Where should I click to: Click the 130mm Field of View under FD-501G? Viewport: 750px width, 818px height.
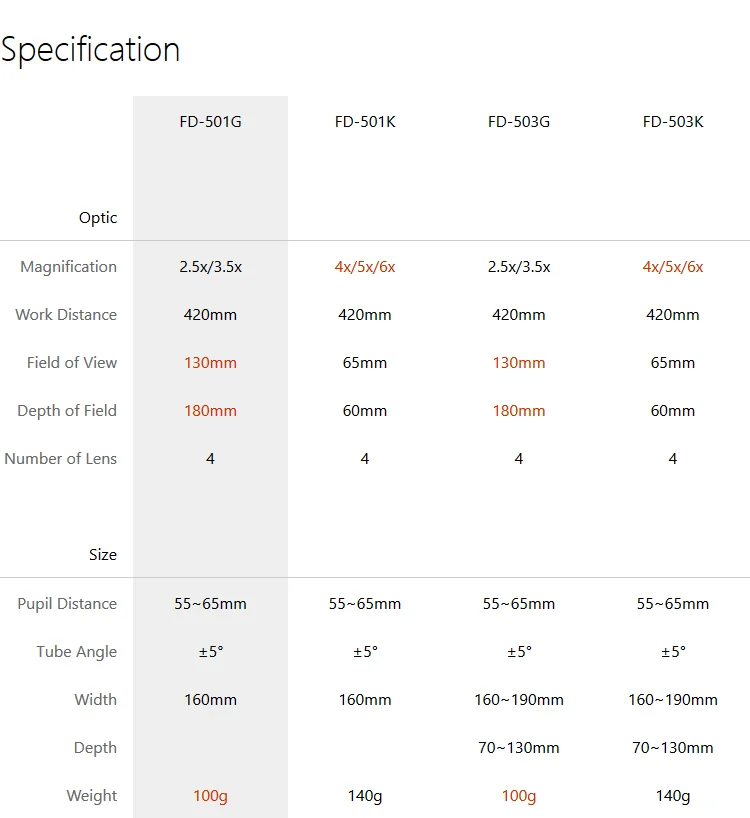pyautogui.click(x=210, y=363)
